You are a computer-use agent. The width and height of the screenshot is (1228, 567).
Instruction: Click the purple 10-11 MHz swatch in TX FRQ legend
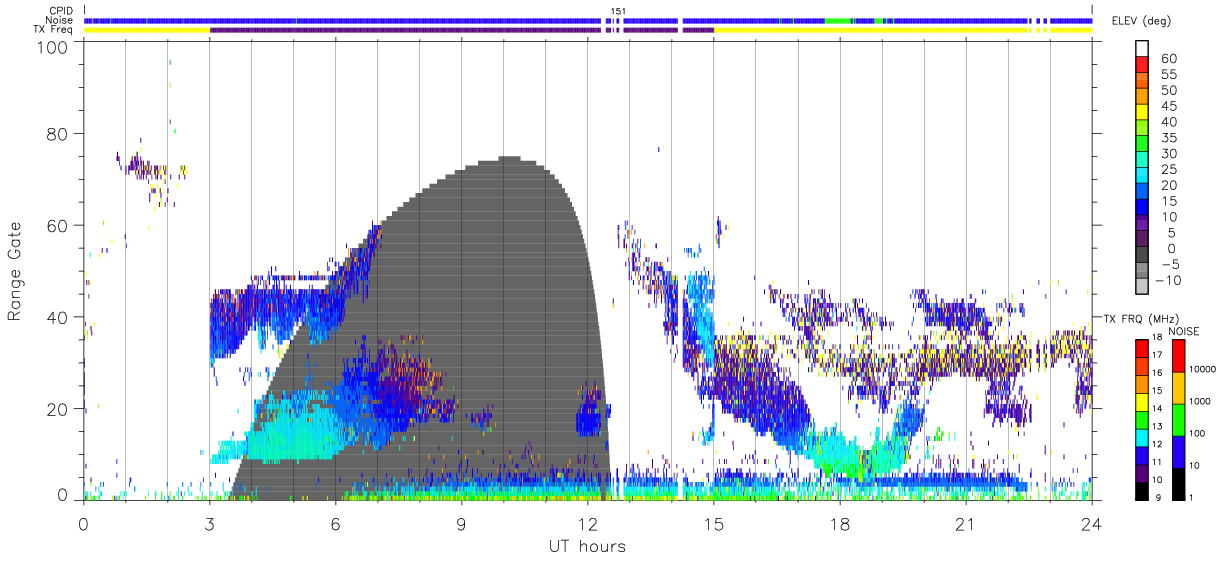coord(1142,472)
